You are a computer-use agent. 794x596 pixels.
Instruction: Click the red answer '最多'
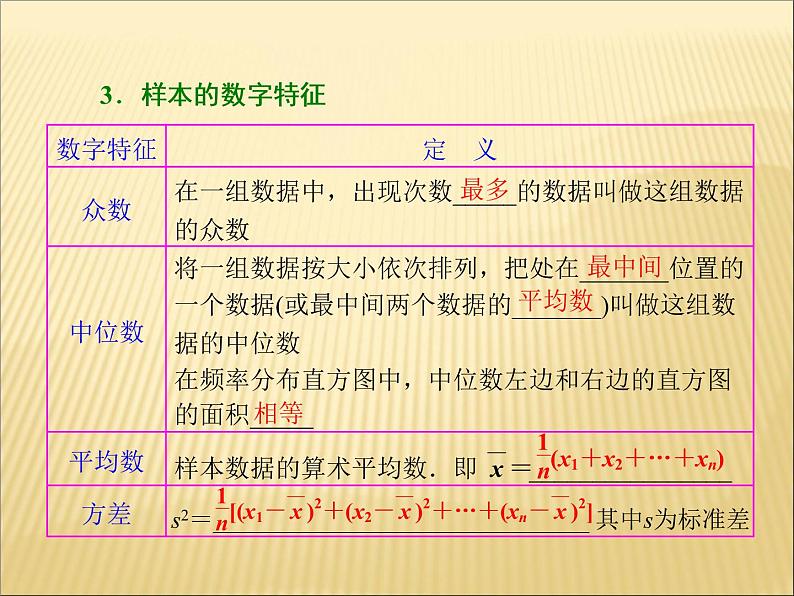[485, 190]
